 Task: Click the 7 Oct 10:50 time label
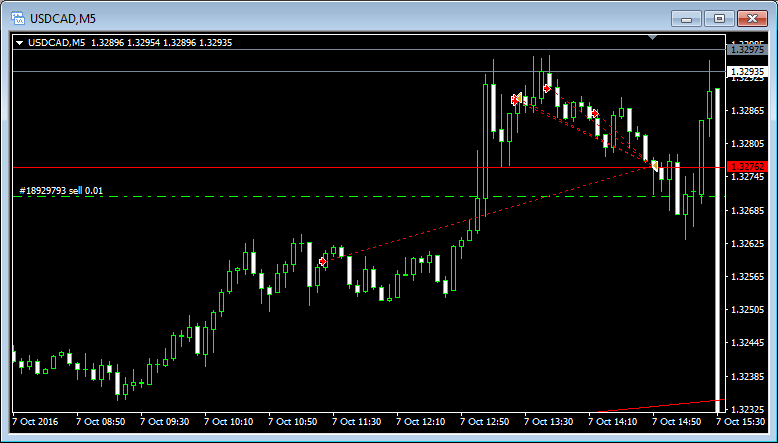tap(293, 422)
